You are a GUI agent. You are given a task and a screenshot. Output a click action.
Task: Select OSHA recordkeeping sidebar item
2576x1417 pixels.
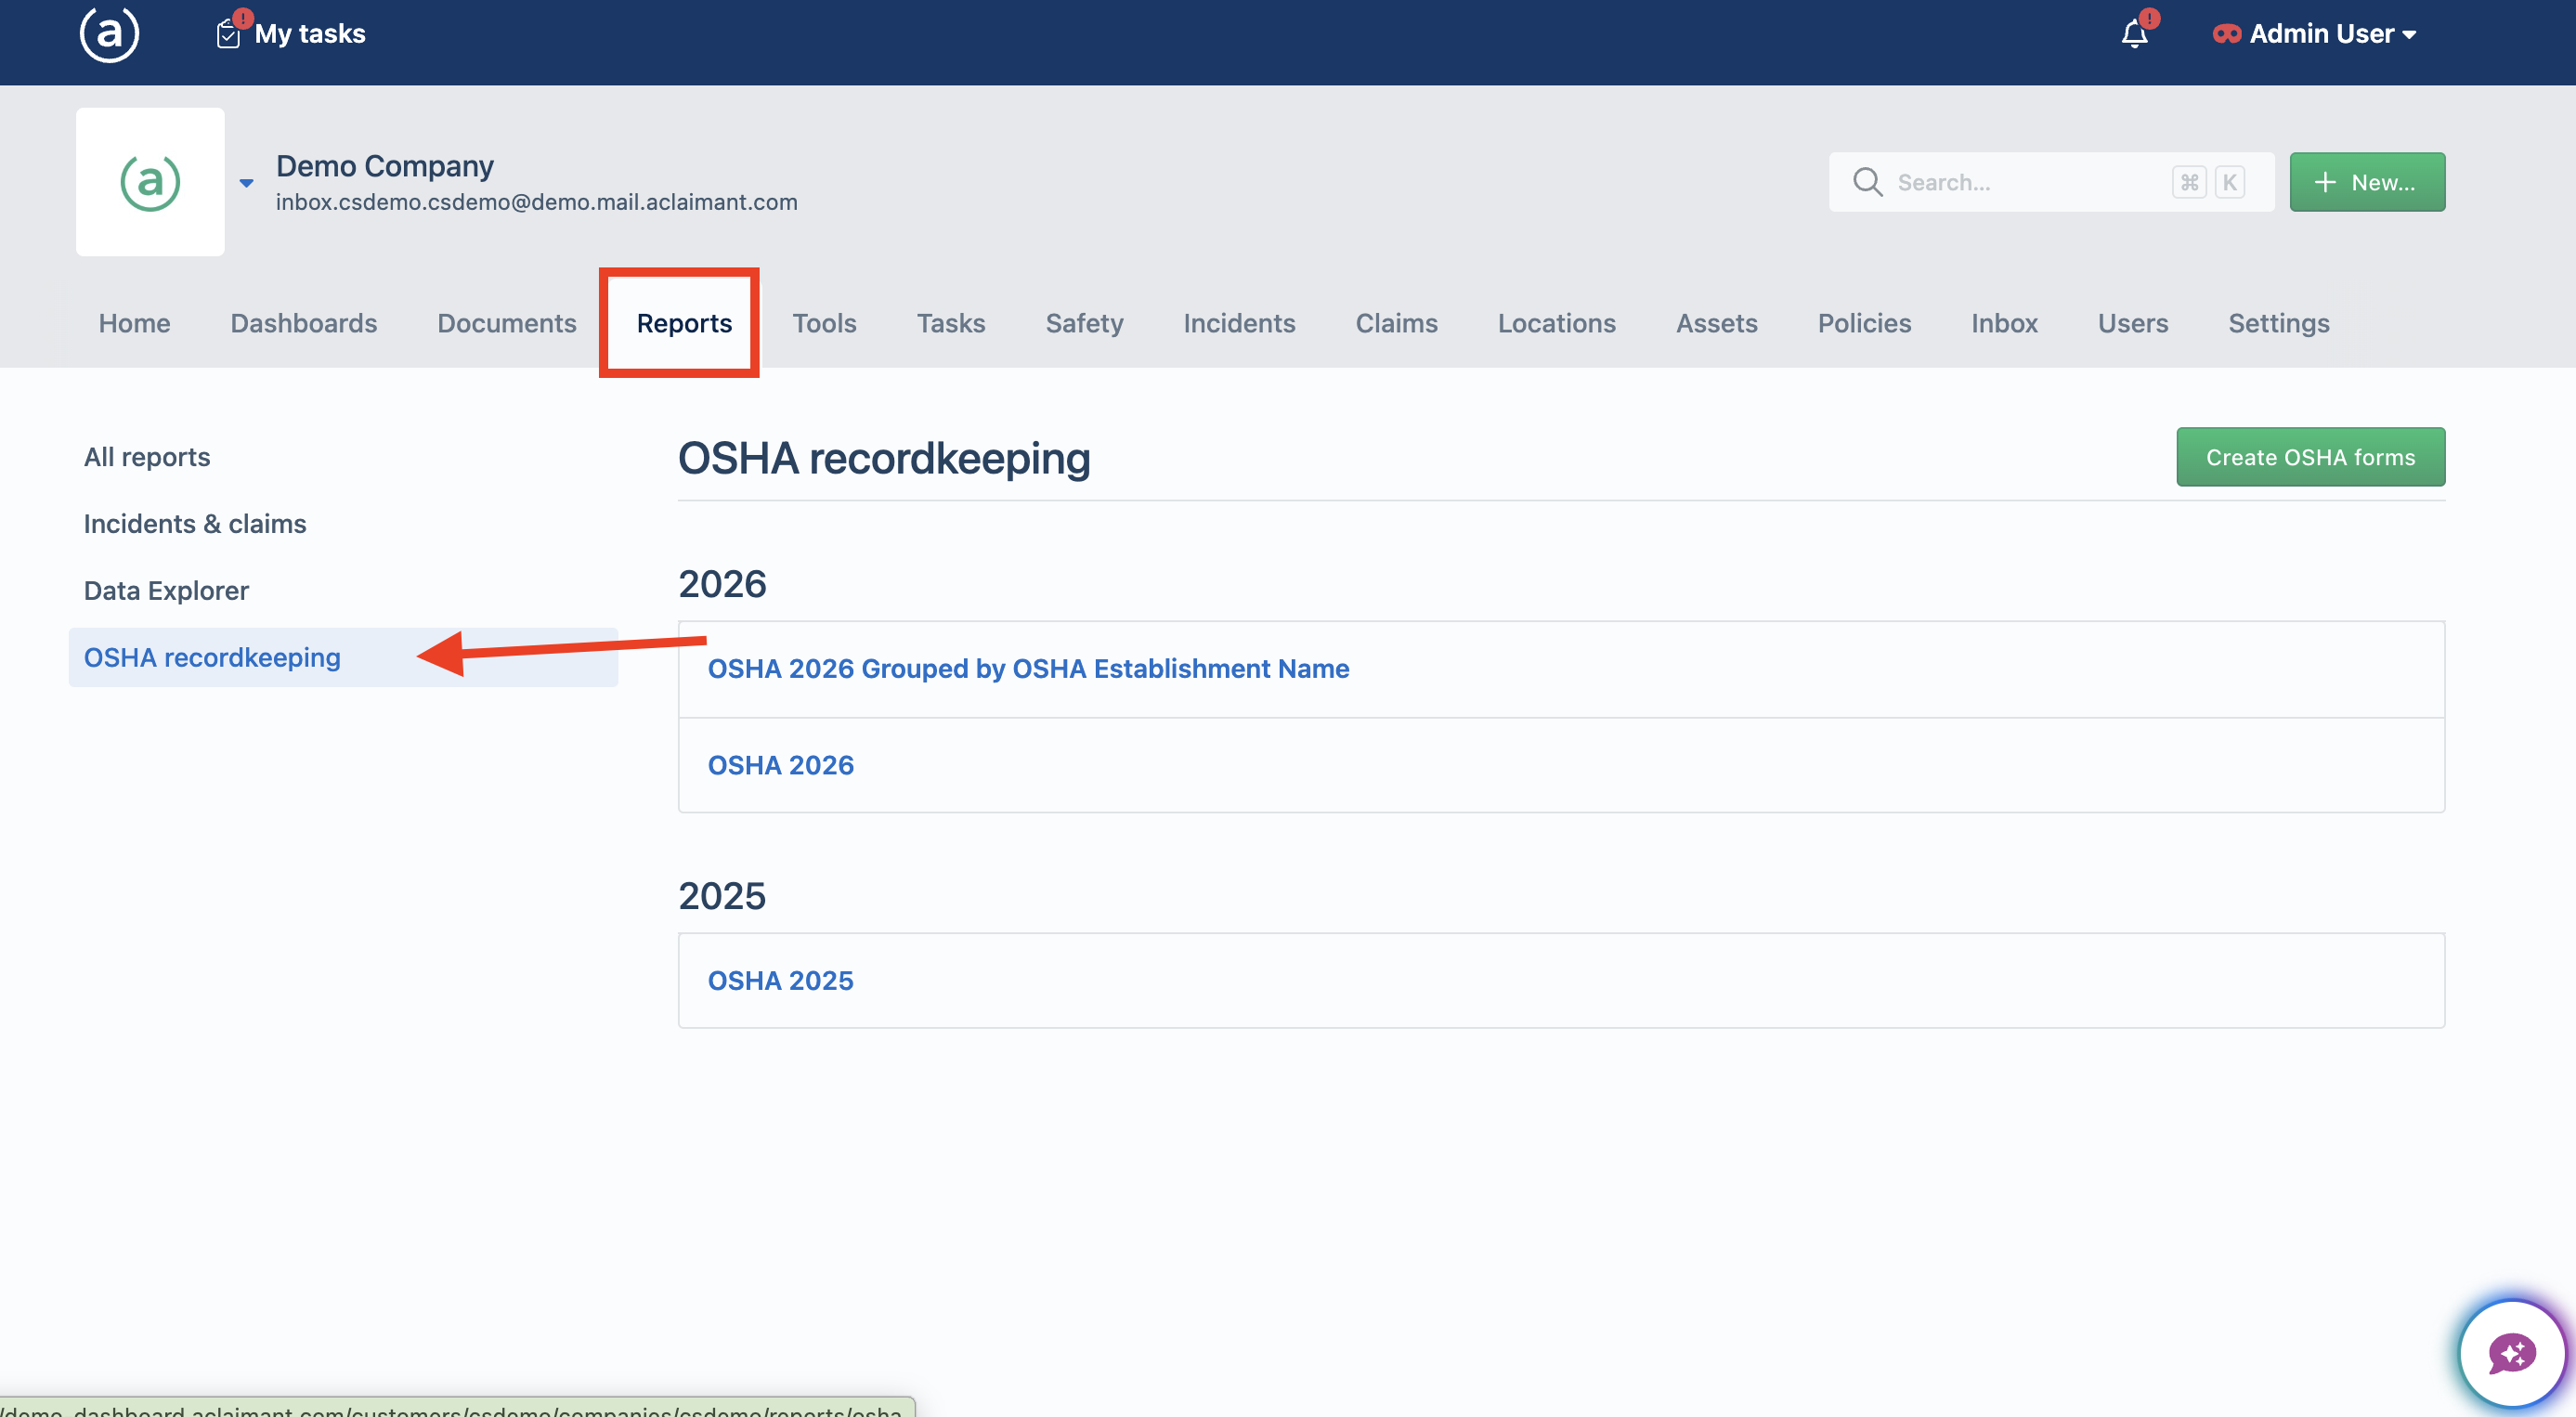[343, 657]
